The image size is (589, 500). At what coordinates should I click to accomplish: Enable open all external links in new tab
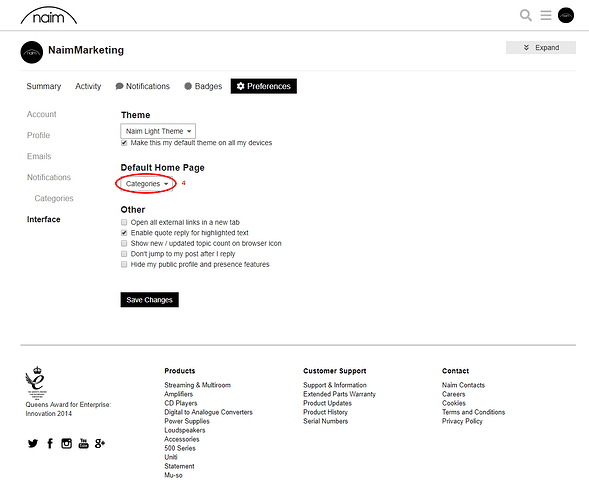tap(124, 222)
